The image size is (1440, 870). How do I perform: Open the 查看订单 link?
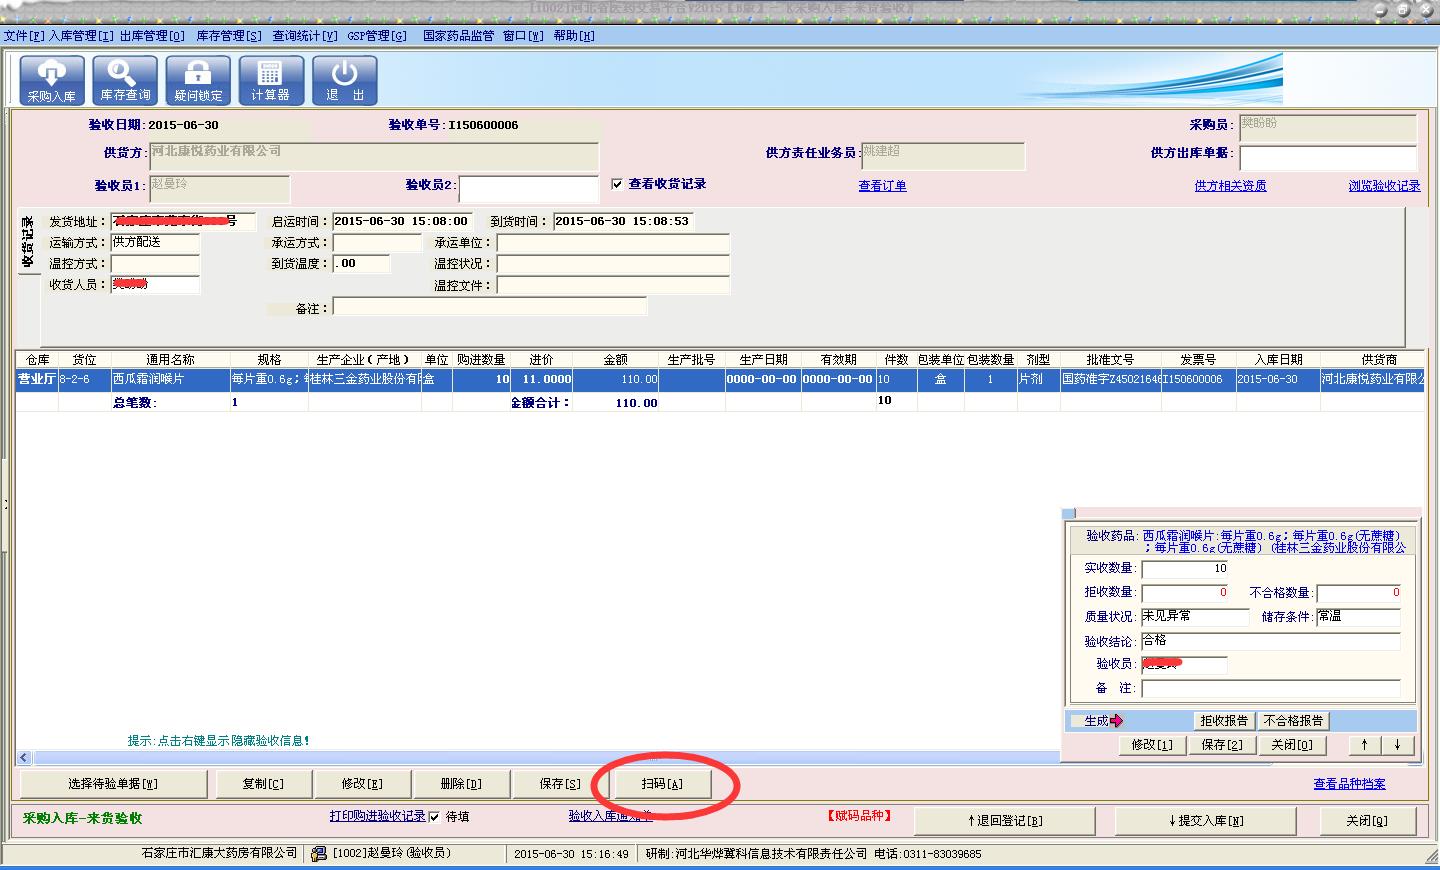point(882,186)
